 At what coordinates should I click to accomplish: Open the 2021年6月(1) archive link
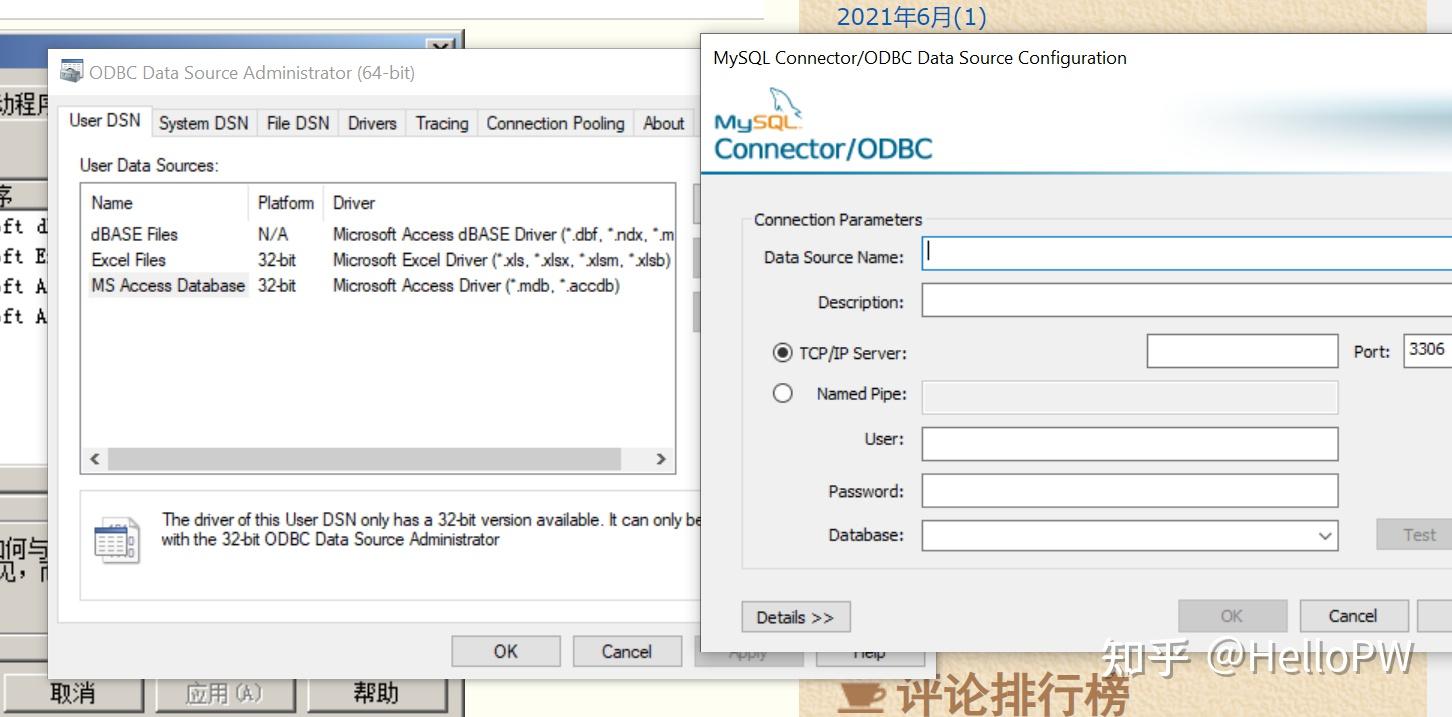click(x=911, y=16)
